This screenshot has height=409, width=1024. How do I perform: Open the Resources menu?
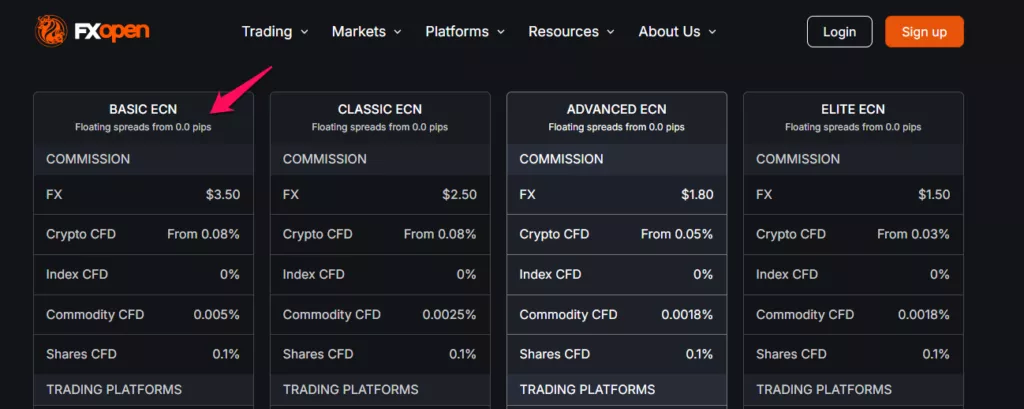[571, 31]
